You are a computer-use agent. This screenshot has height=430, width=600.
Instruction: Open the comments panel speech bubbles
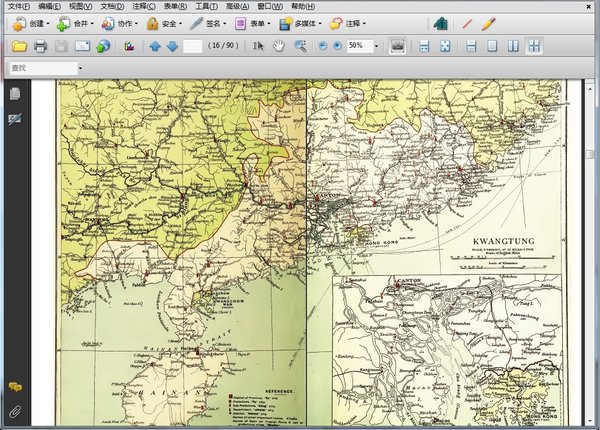tap(15, 387)
